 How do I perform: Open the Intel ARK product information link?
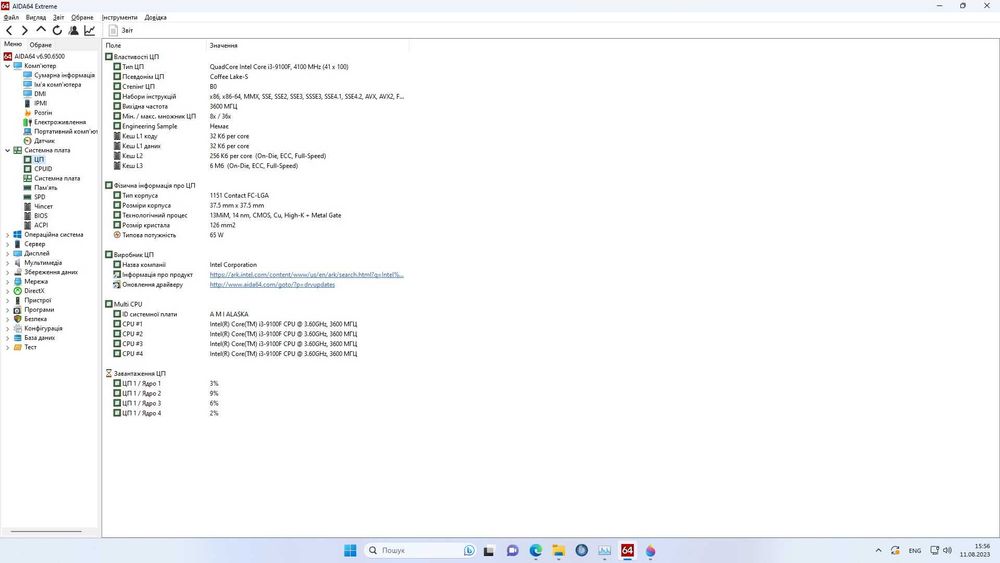[x=307, y=275]
